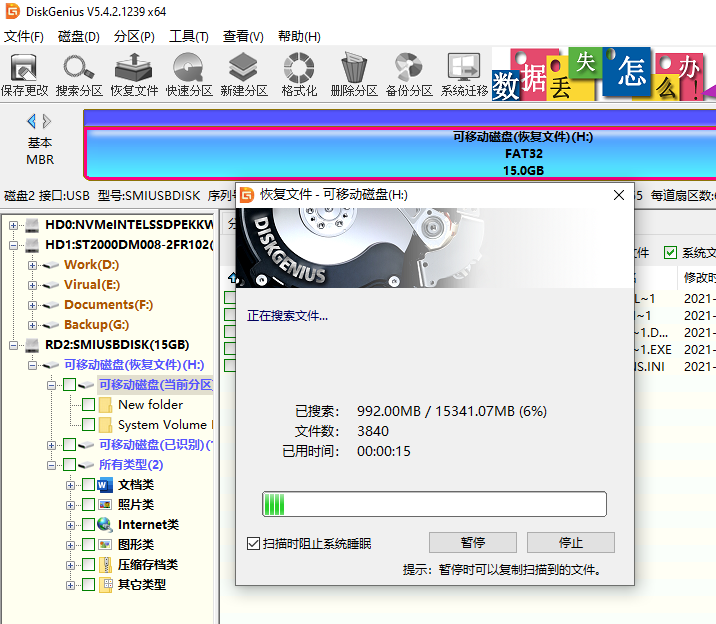716x624 pixels.
Task: Toggle the 系统文件 filter checkbox
Action: click(x=670, y=252)
